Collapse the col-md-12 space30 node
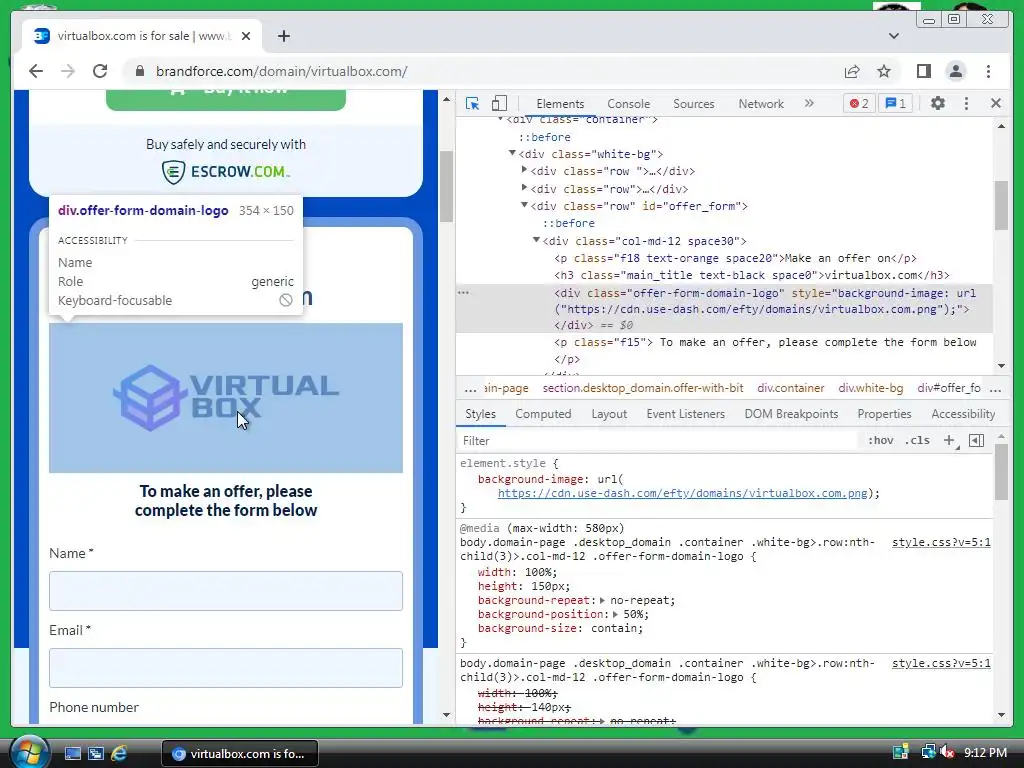This screenshot has height=768, width=1024. (536, 240)
